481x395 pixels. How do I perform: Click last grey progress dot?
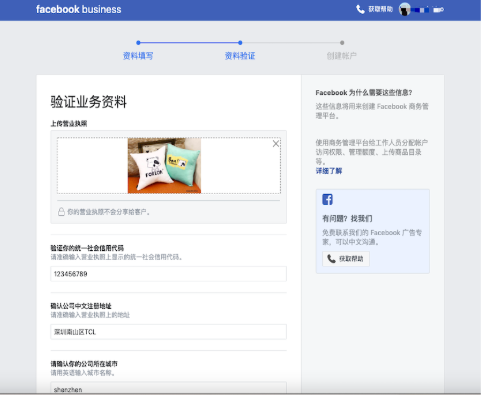(342, 43)
